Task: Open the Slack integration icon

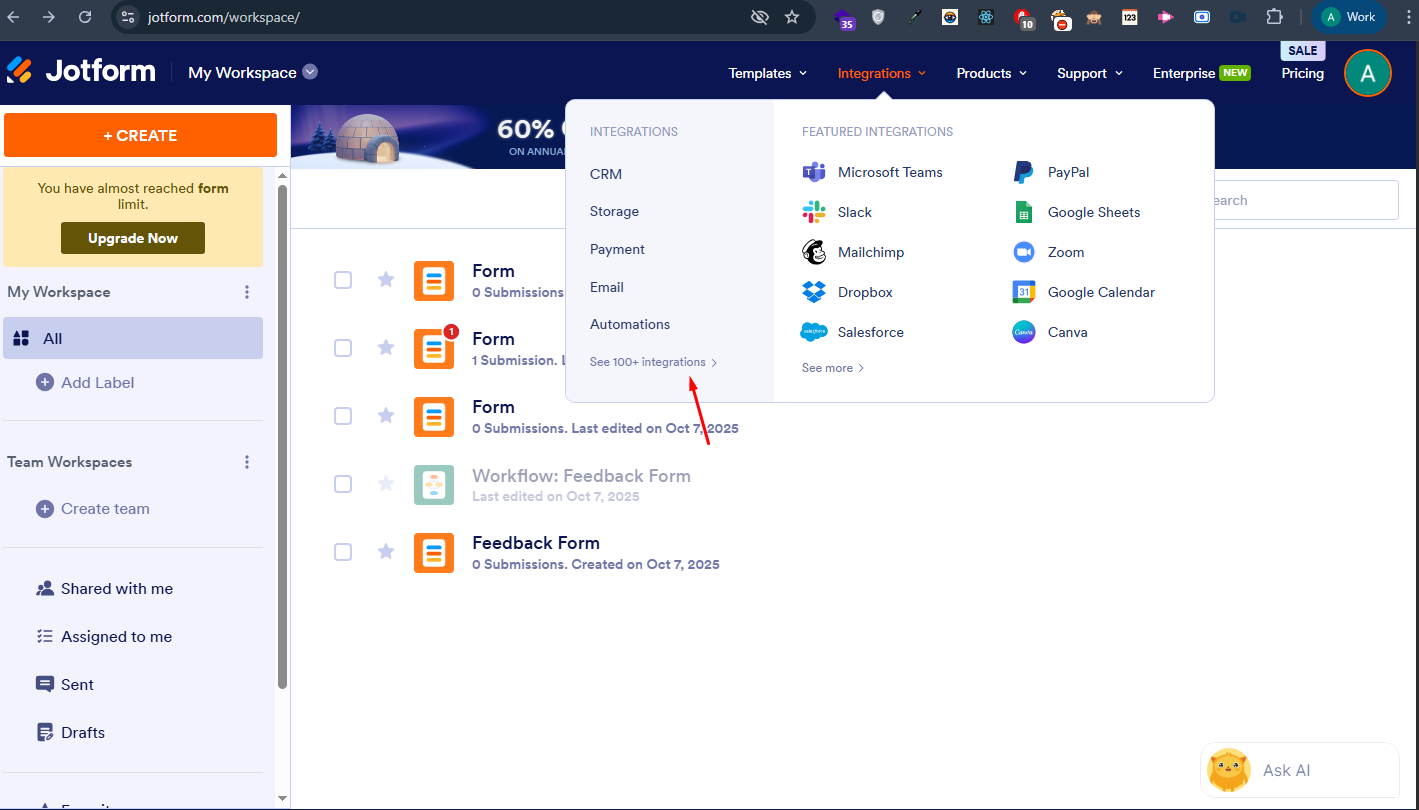Action: [x=814, y=212]
